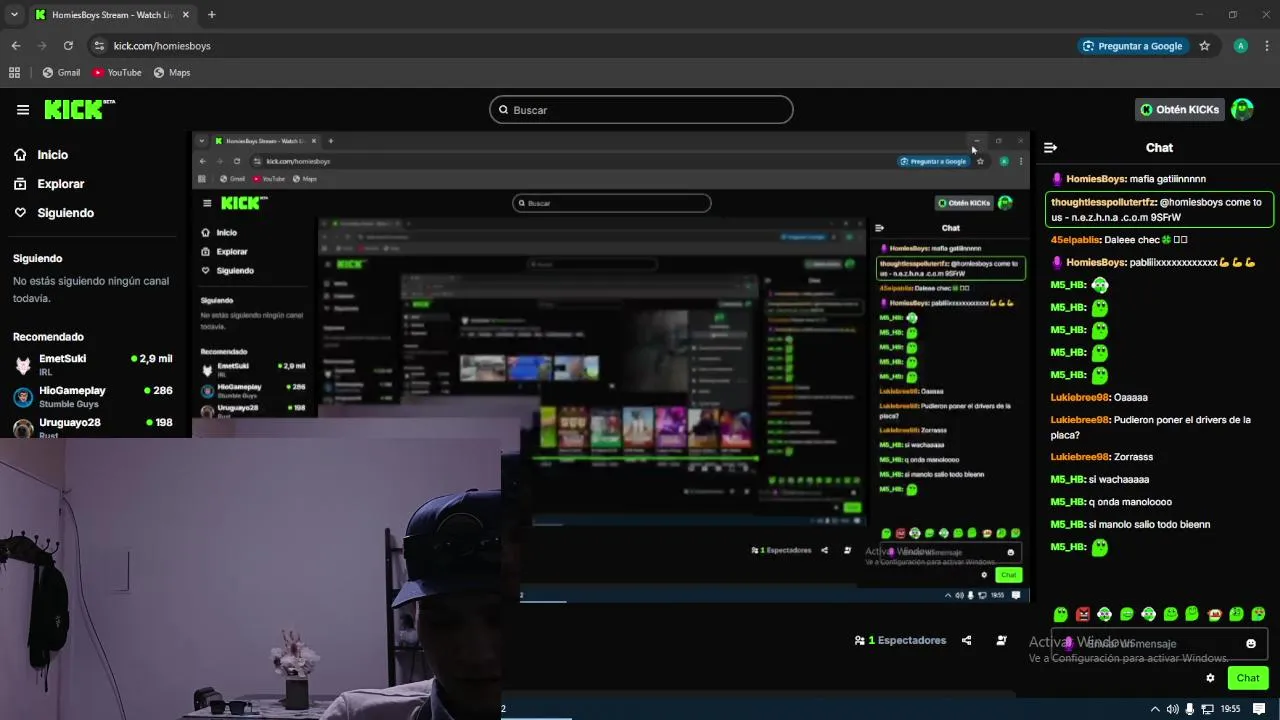The height and width of the screenshot is (720, 1280).
Task: Open a new Chrome tab
Action: click(x=211, y=15)
